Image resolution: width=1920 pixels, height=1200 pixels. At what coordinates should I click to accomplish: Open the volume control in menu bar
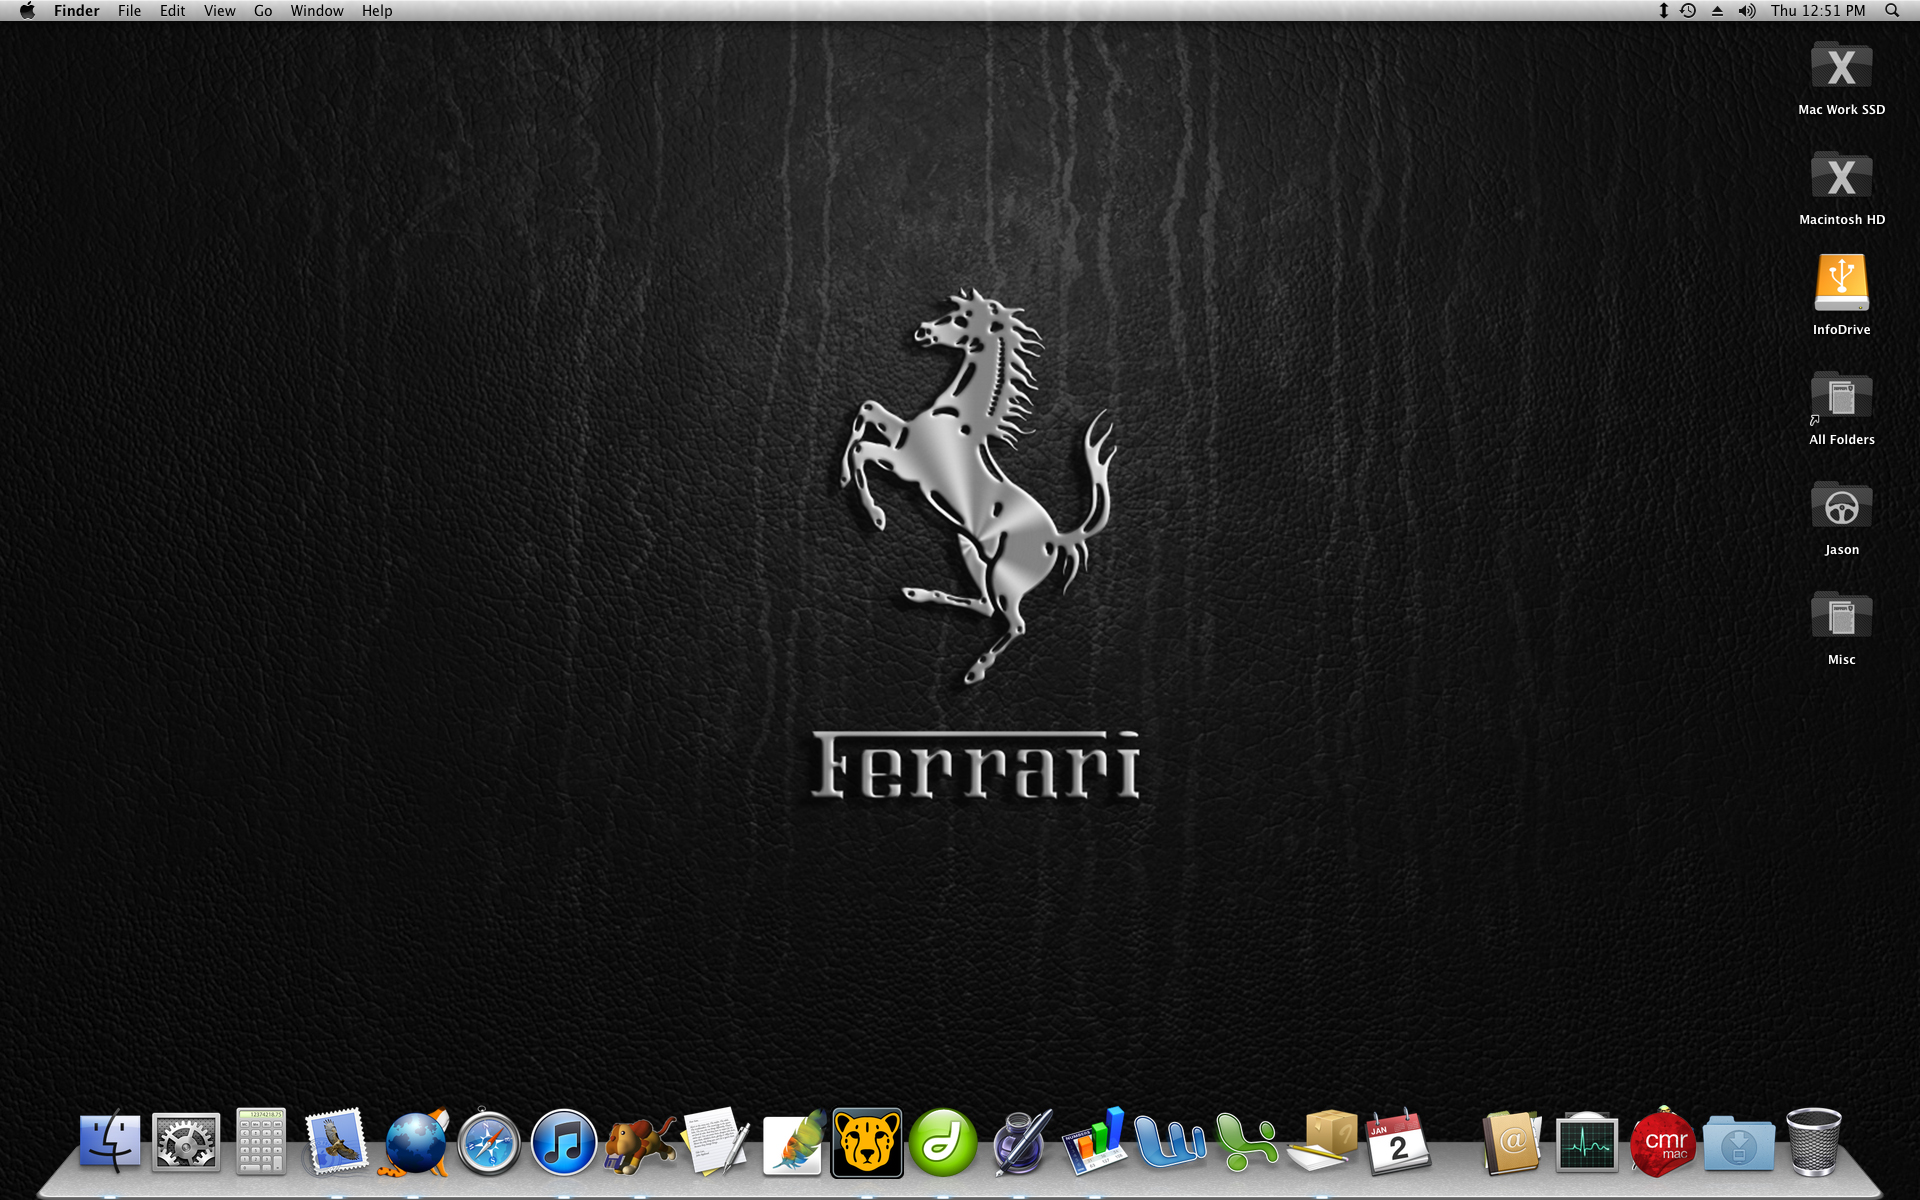click(1747, 11)
